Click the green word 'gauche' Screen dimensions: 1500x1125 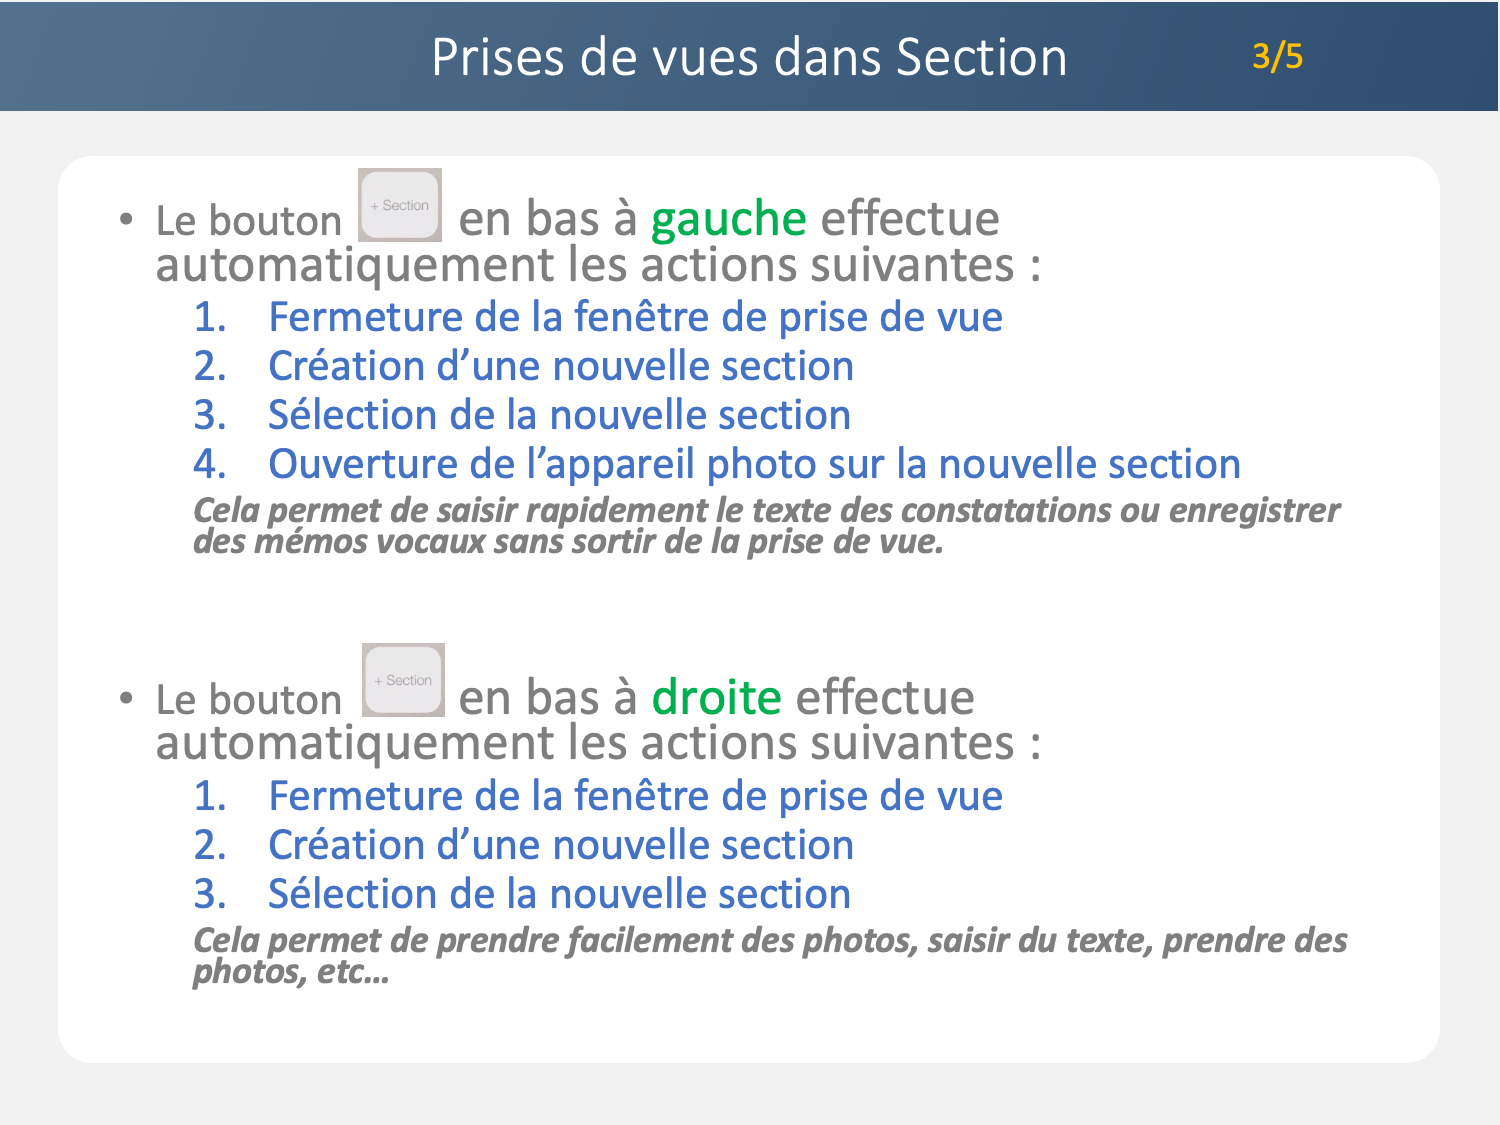728,219
